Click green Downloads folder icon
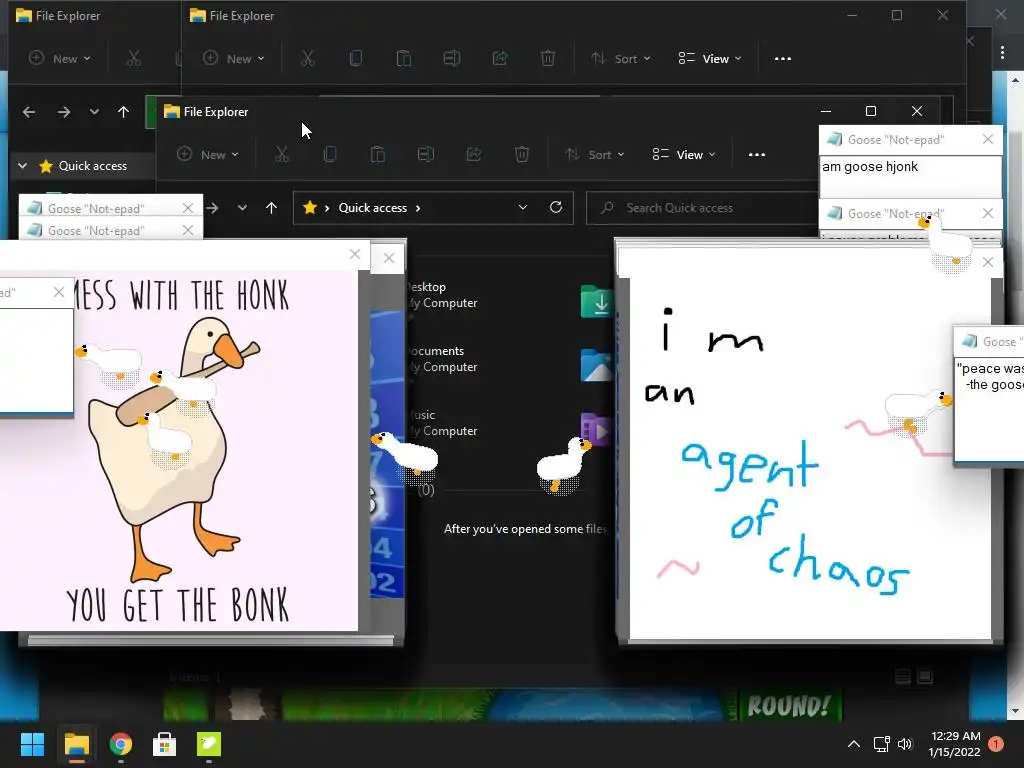Image resolution: width=1024 pixels, height=768 pixels. pos(596,301)
